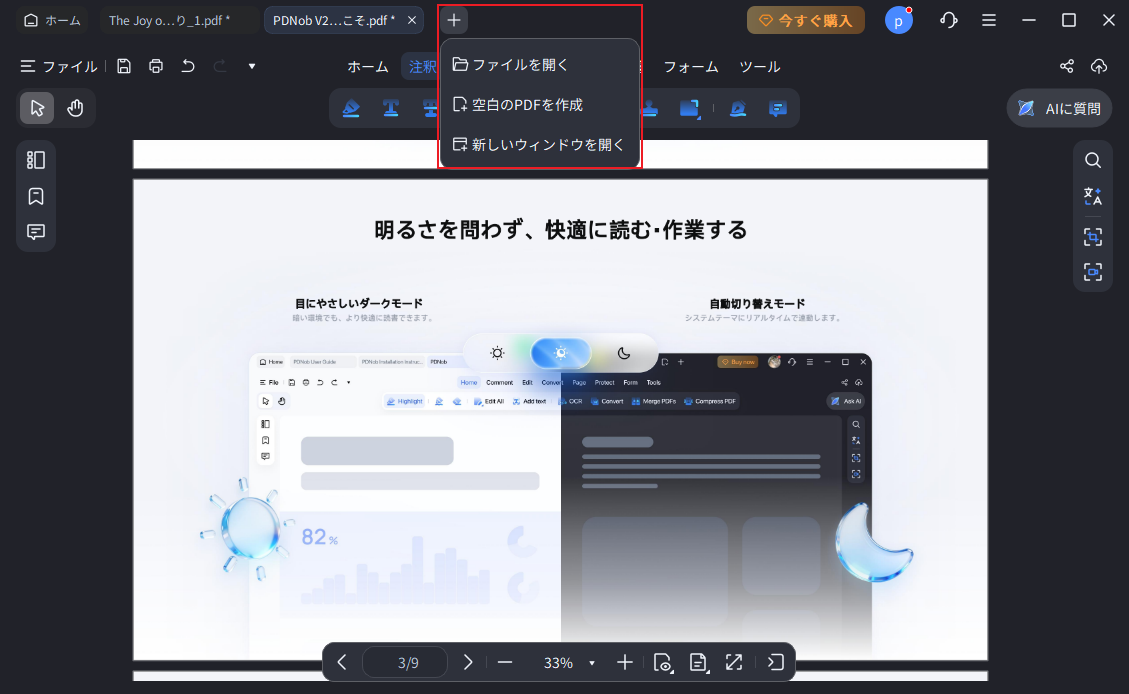Open the search panel

tap(1092, 160)
